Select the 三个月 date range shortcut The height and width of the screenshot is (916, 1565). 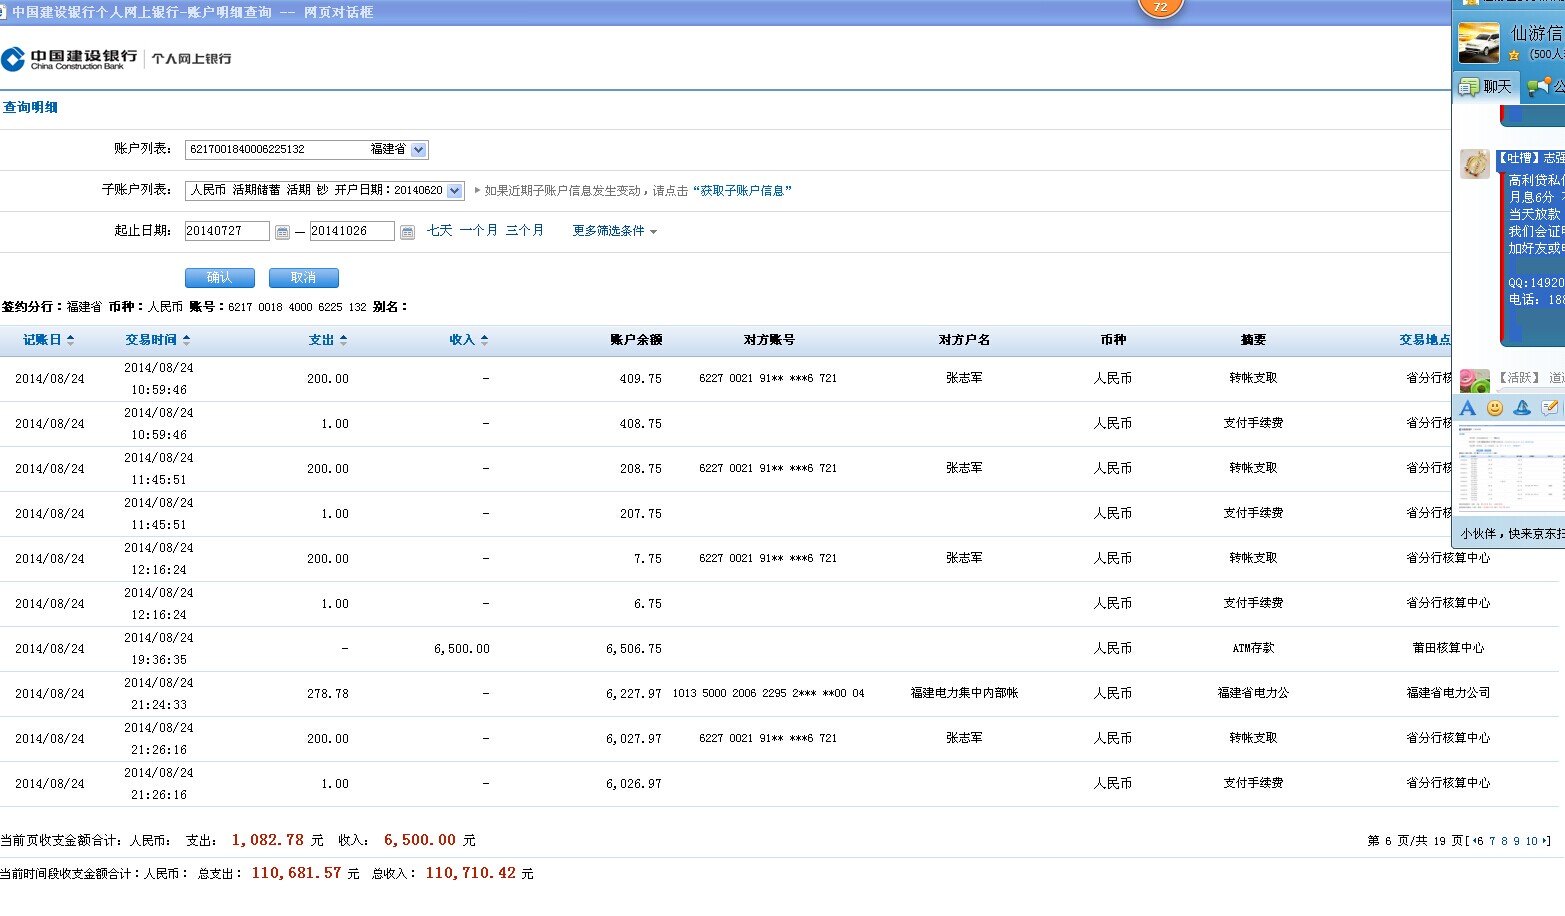click(524, 231)
